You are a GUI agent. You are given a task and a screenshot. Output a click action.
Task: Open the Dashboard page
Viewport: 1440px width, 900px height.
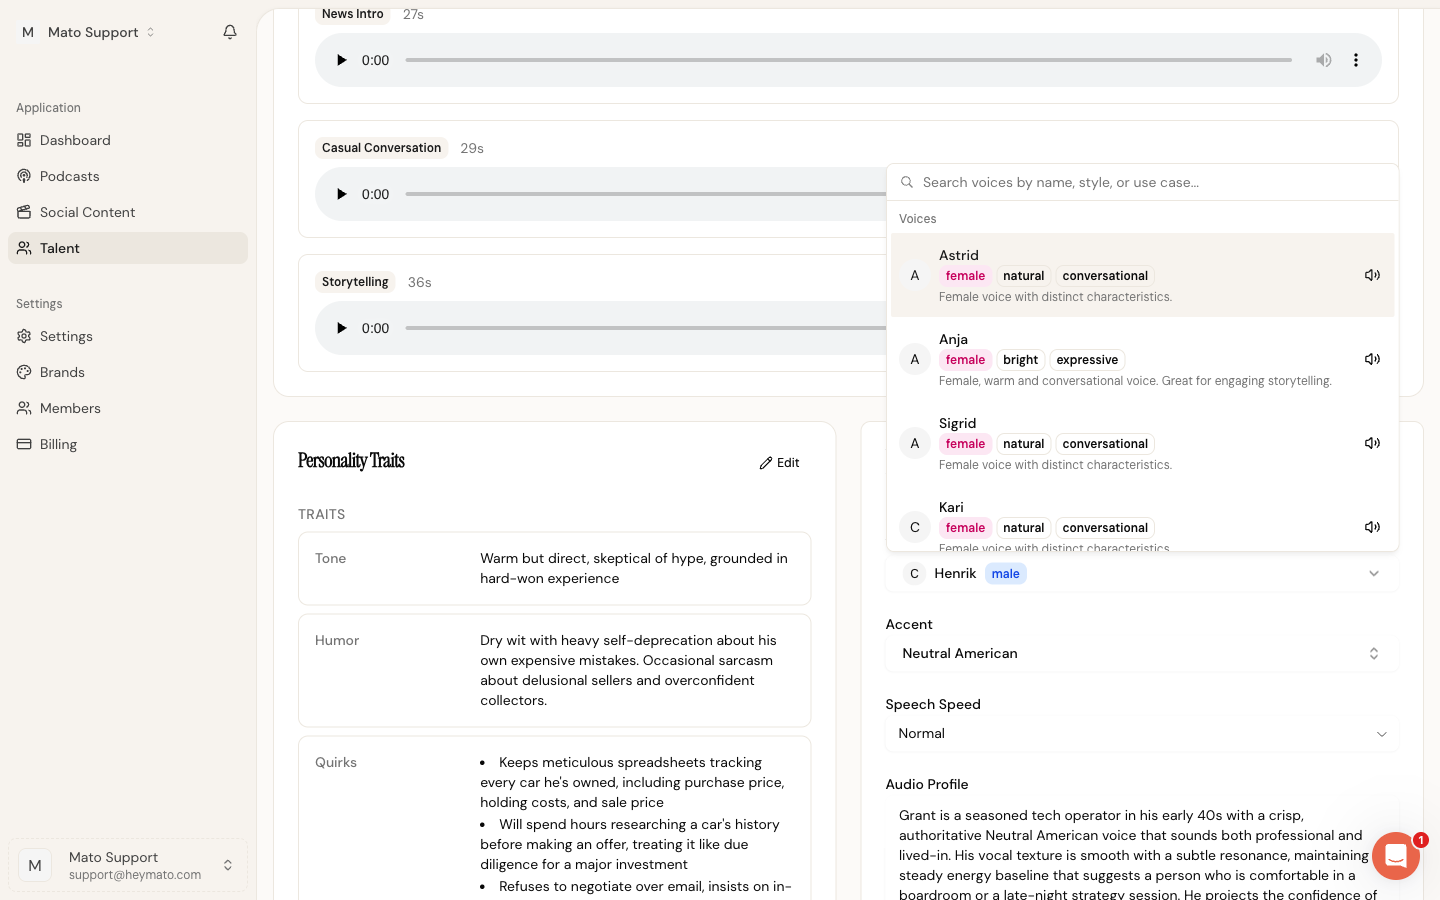coord(128,140)
